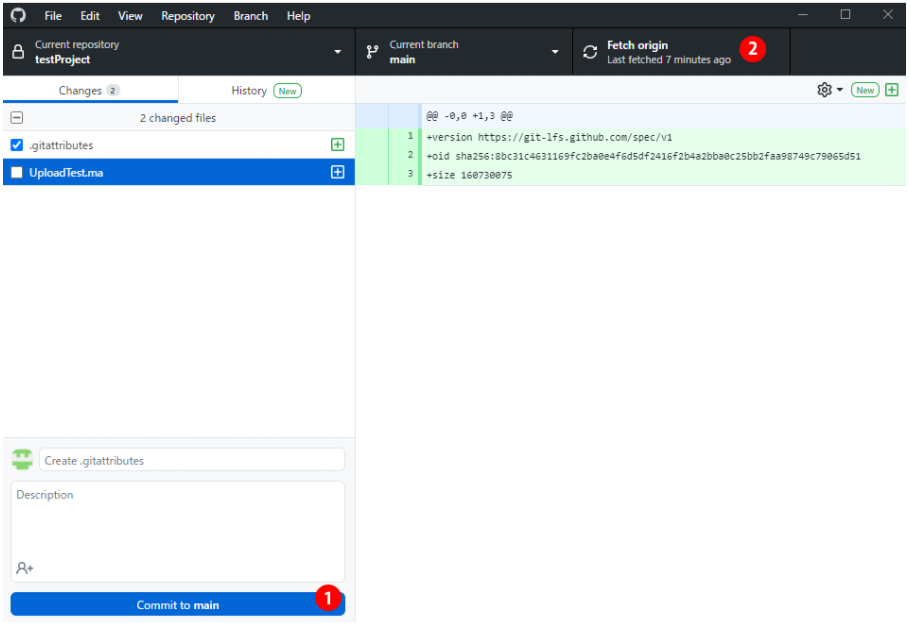The width and height of the screenshot is (910, 627).
Task: Switch to the Changes tab
Action: pos(91,91)
